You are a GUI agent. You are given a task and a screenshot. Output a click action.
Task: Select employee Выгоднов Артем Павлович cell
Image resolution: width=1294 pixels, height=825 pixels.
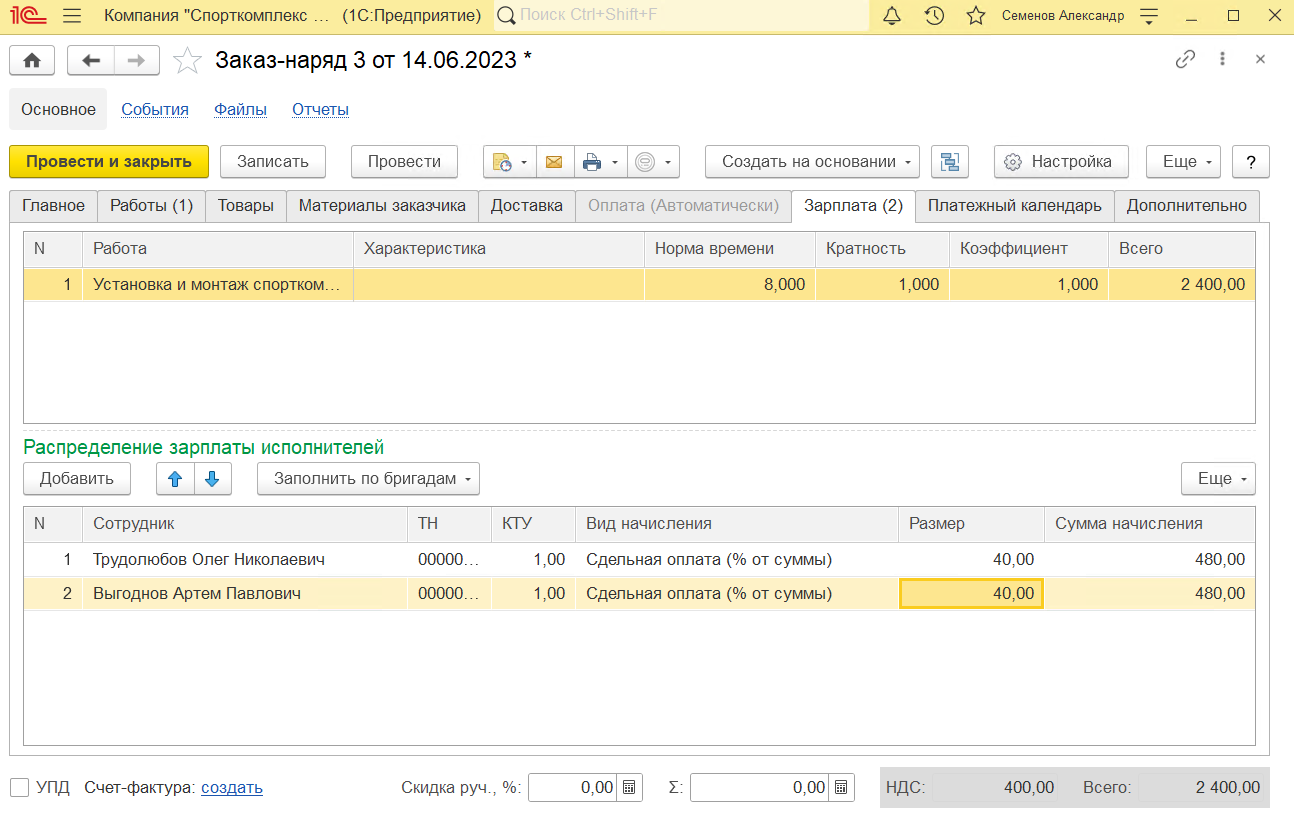(x=245, y=594)
